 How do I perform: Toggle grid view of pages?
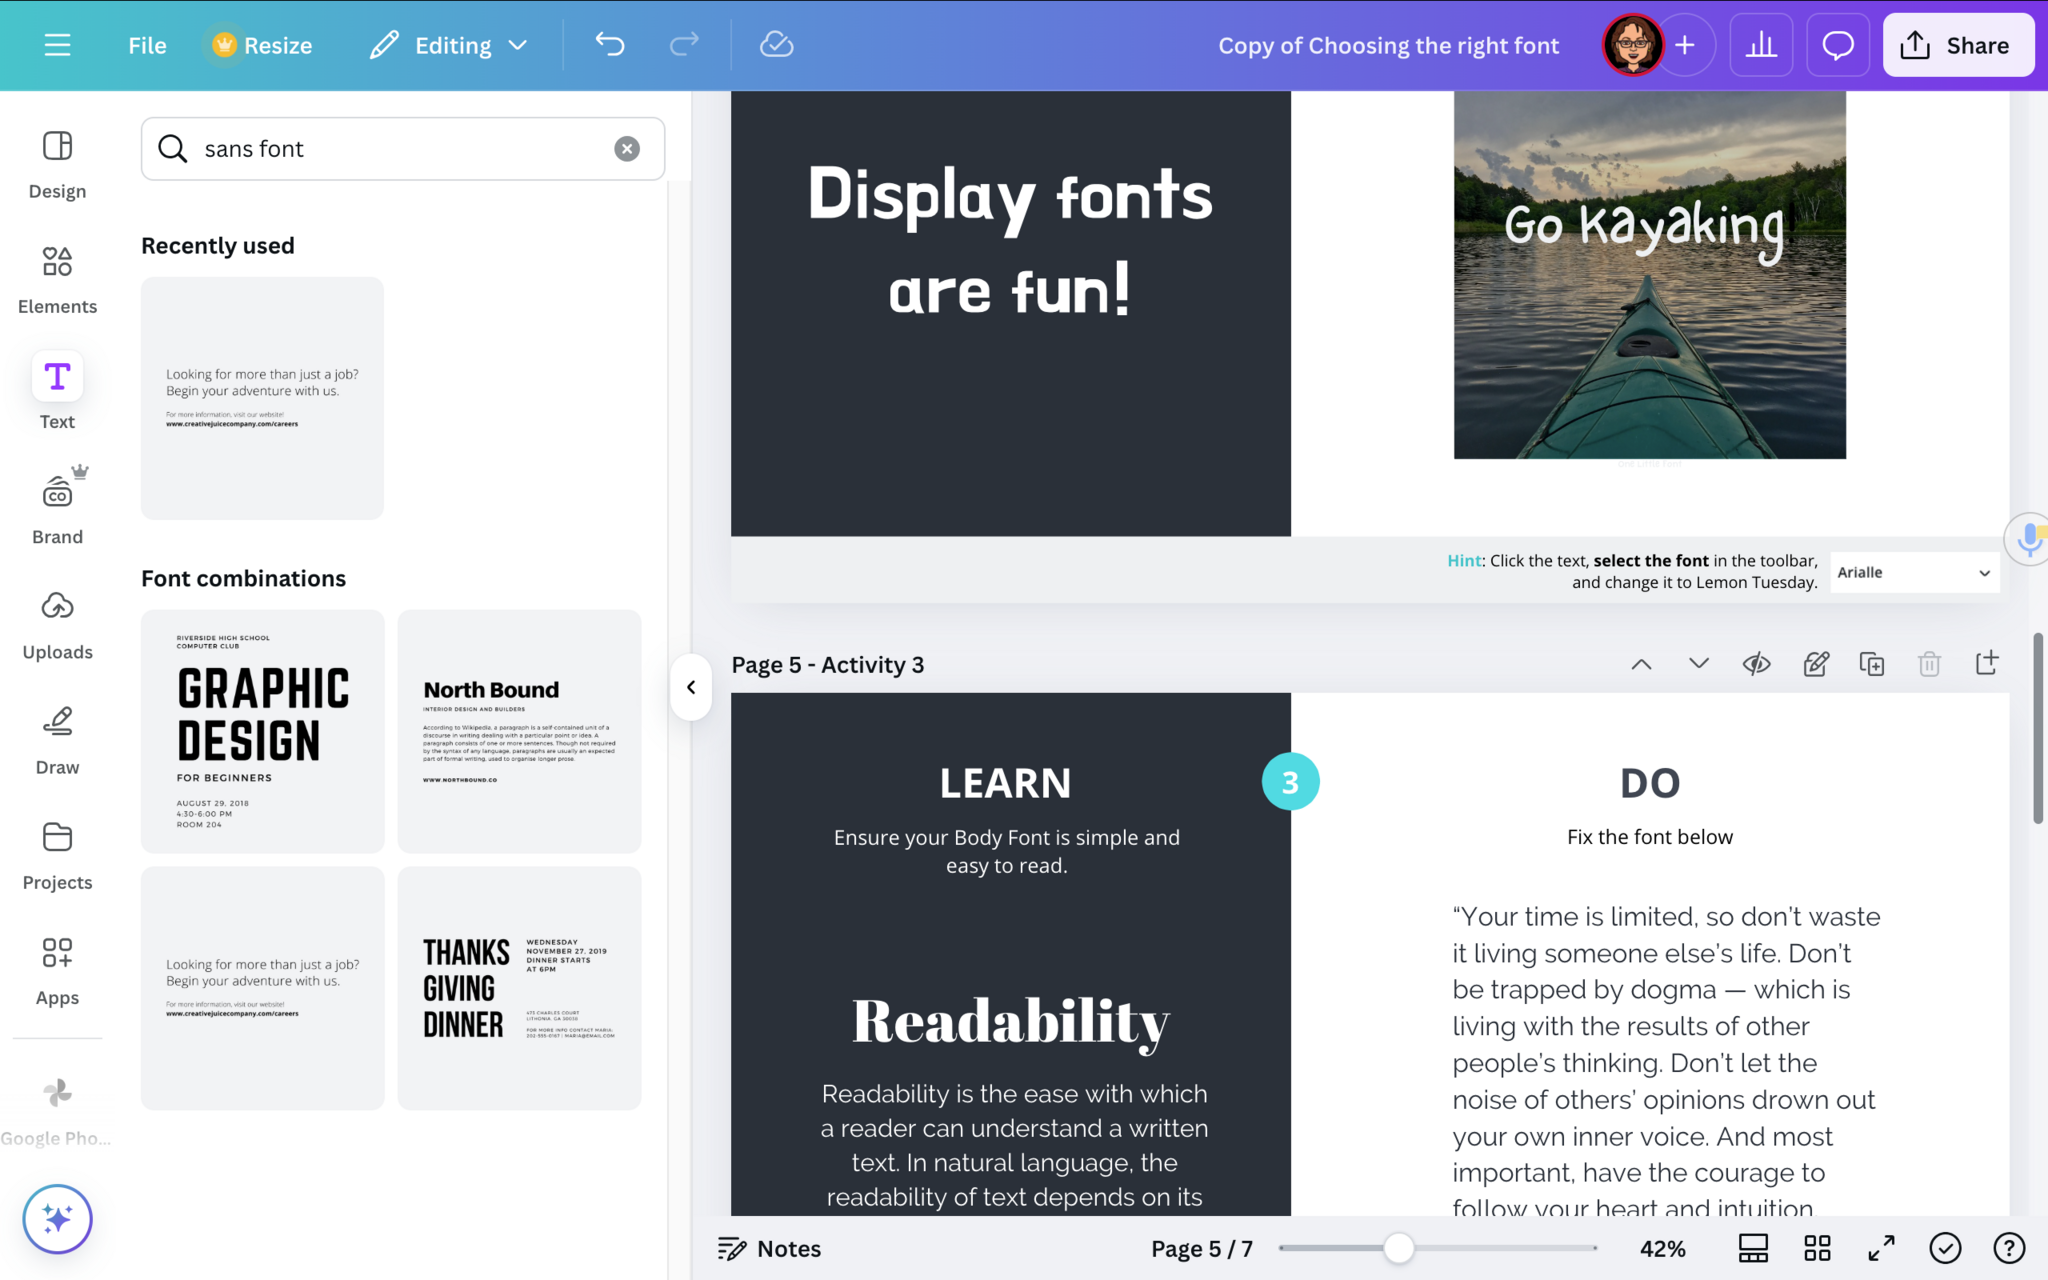[1817, 1248]
